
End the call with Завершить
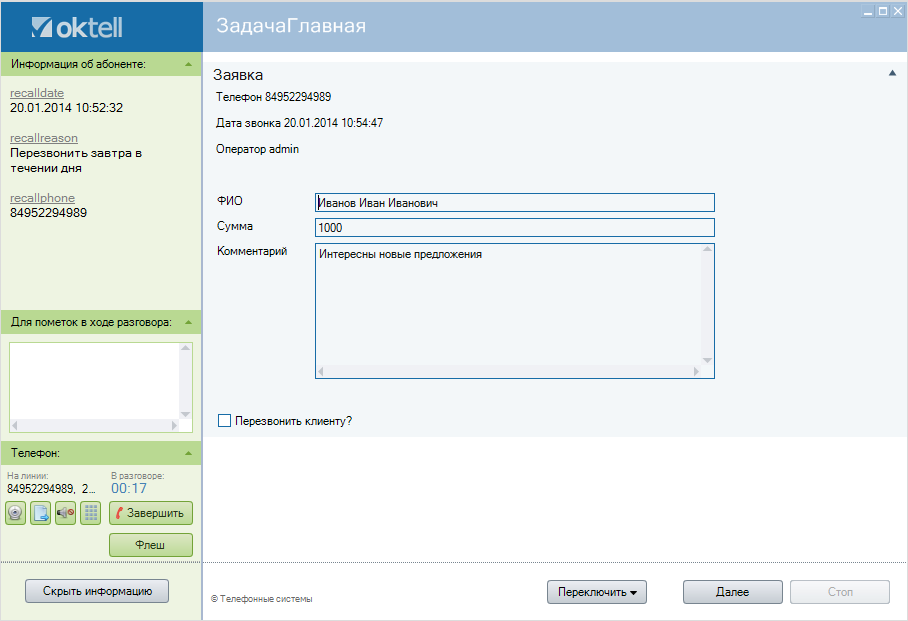click(150, 513)
